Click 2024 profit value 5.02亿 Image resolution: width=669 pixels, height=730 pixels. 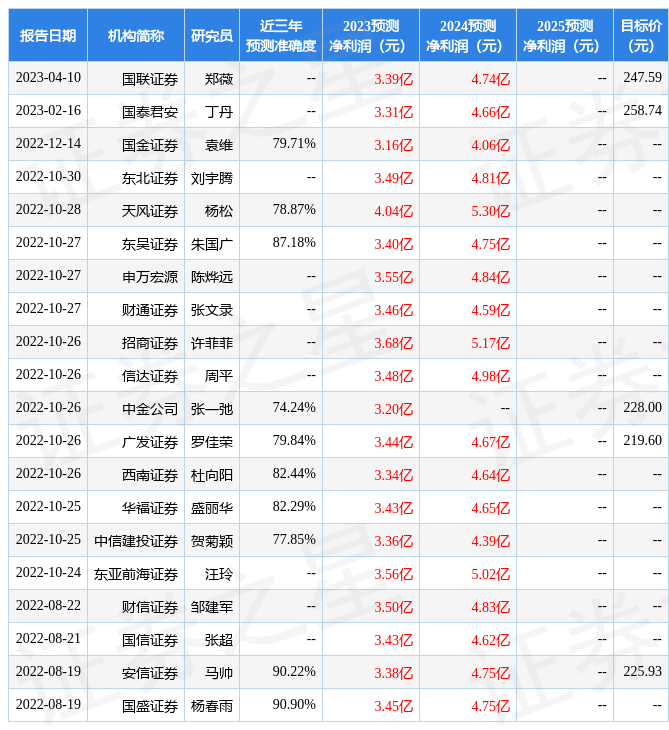coord(491,574)
